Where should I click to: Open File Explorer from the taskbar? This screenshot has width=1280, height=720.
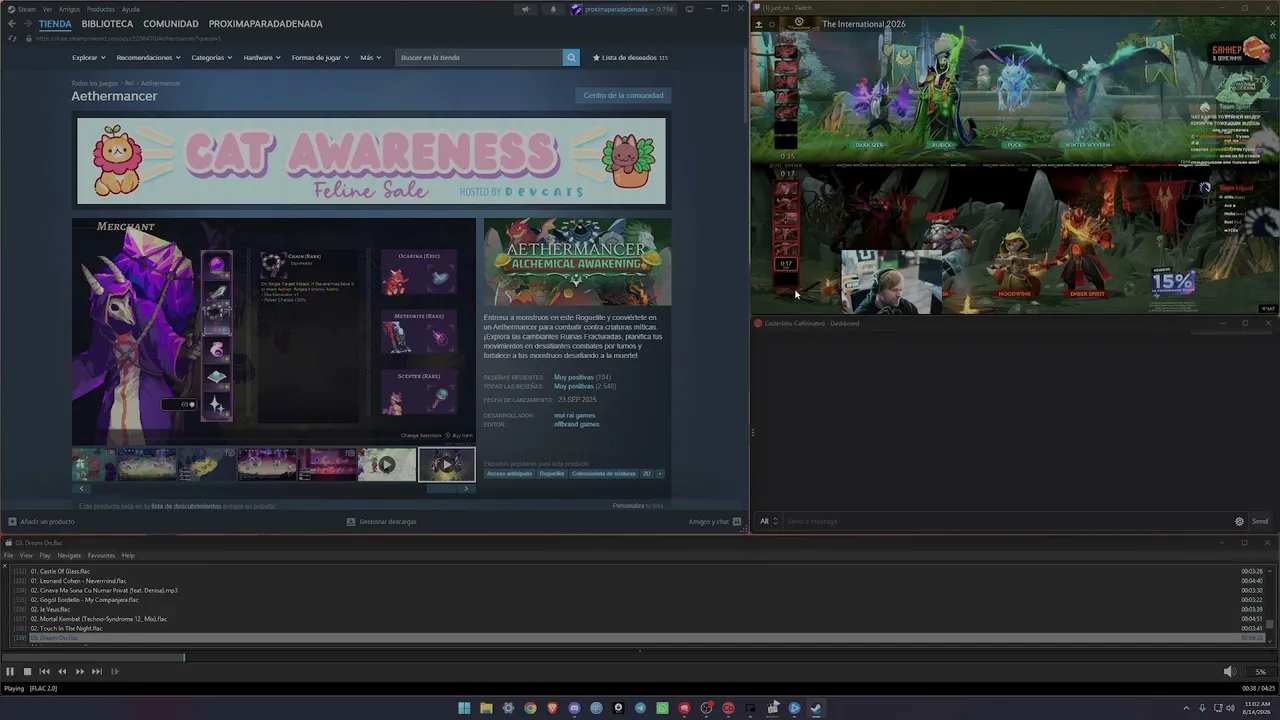(x=486, y=708)
